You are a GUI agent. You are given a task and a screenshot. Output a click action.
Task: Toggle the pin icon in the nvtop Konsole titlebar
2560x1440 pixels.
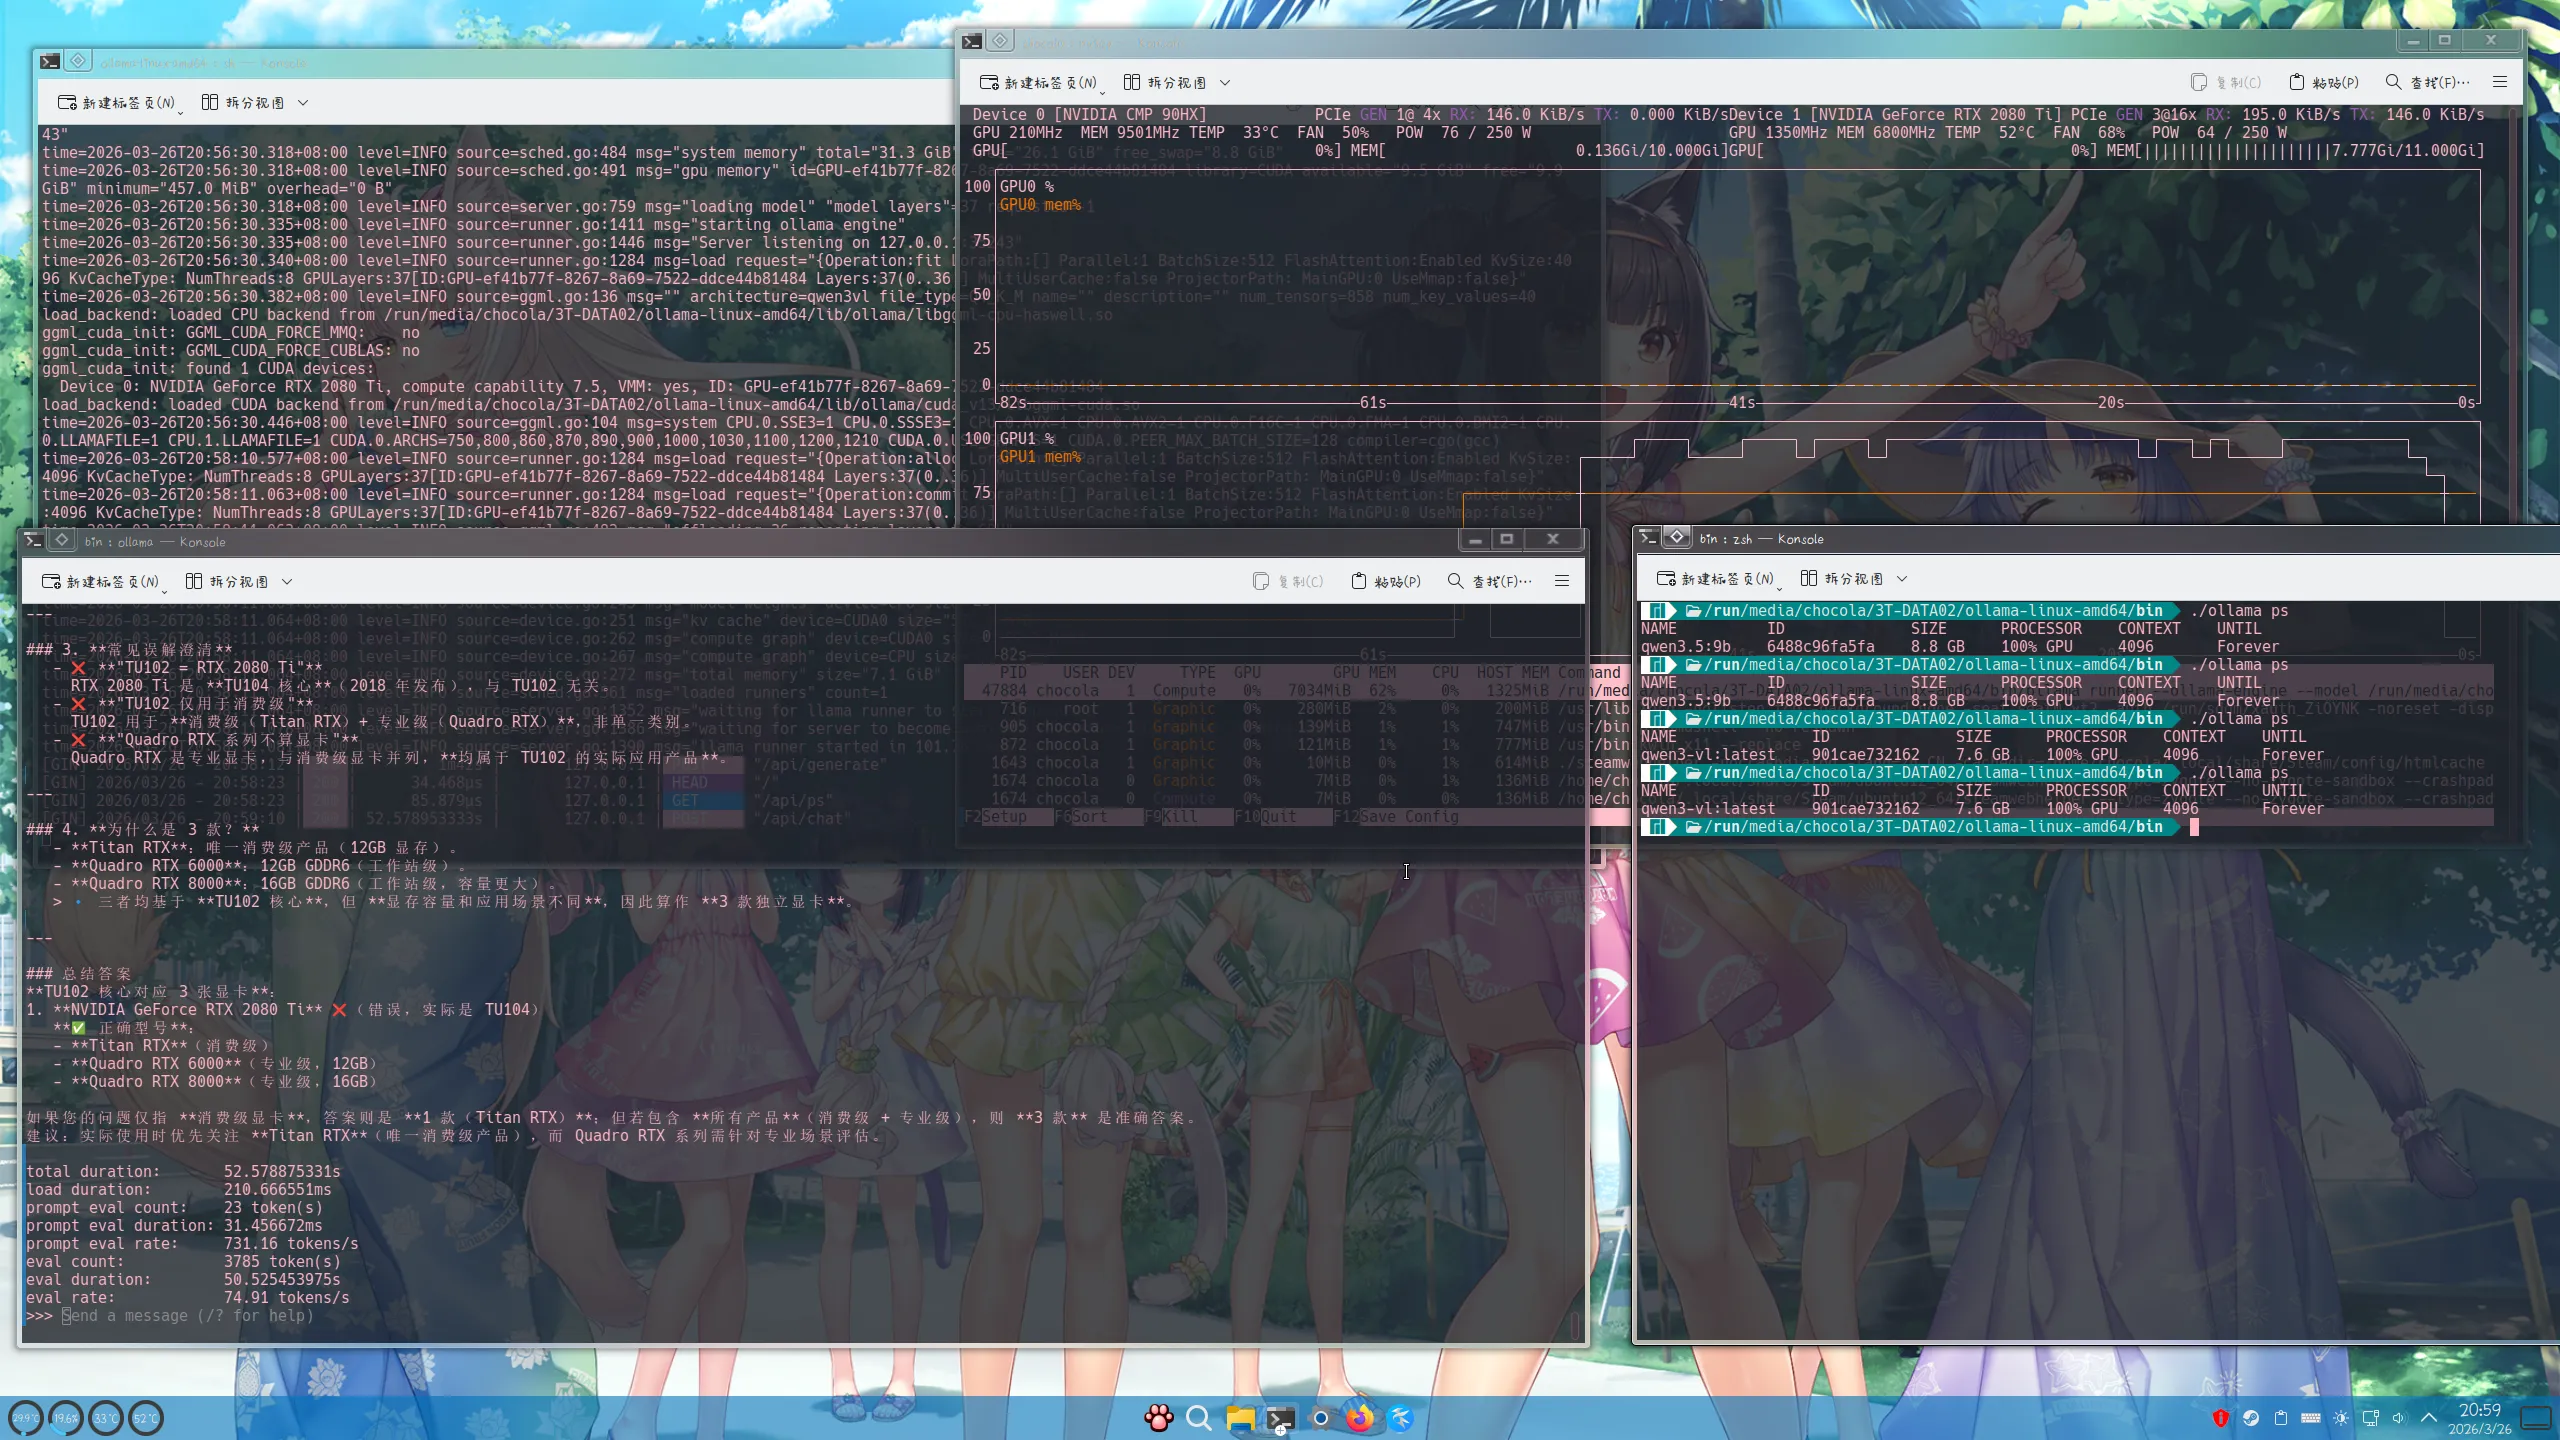tap(1000, 41)
